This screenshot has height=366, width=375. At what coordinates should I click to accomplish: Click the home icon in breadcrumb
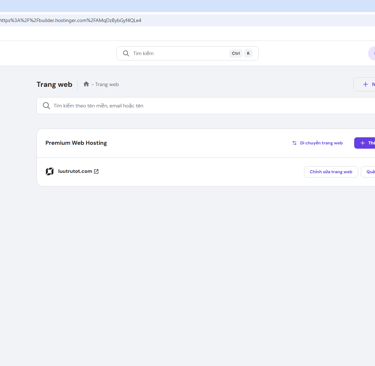pos(86,84)
